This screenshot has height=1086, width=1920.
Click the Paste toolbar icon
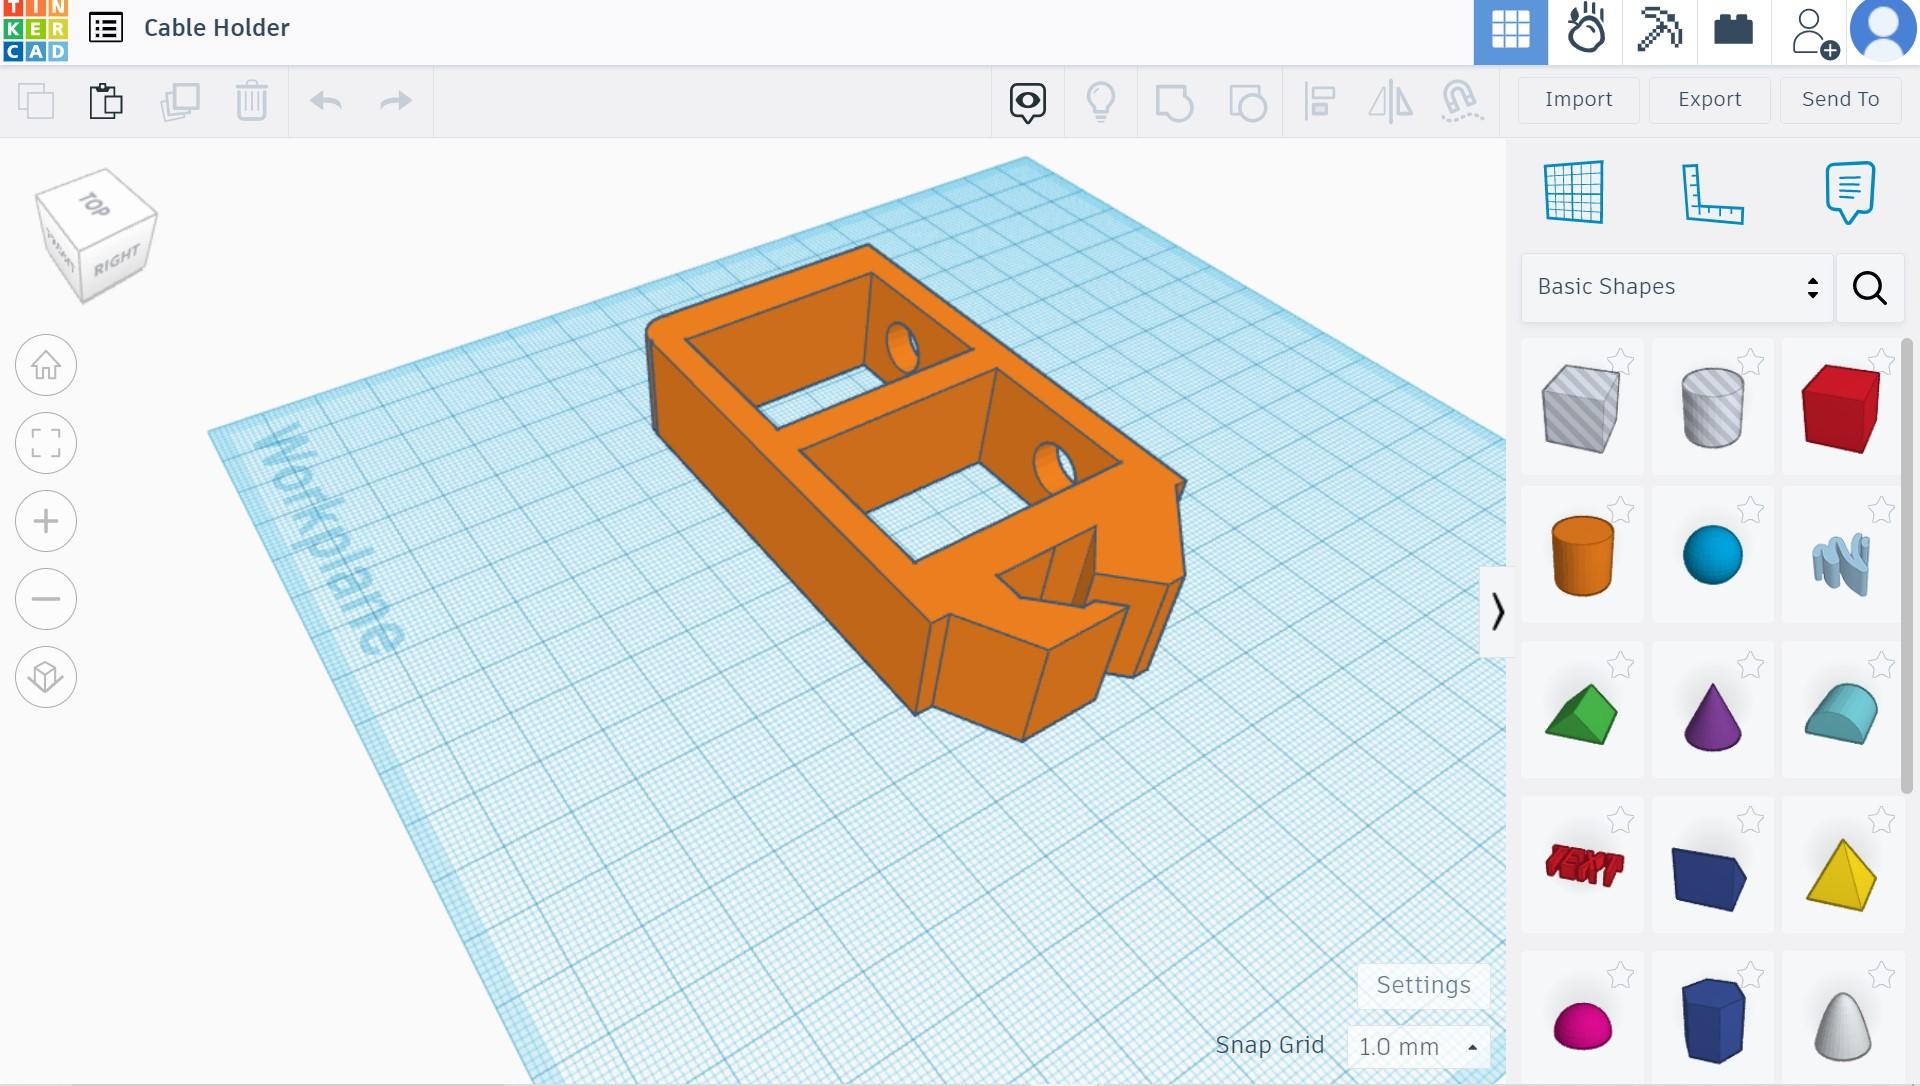(106, 101)
